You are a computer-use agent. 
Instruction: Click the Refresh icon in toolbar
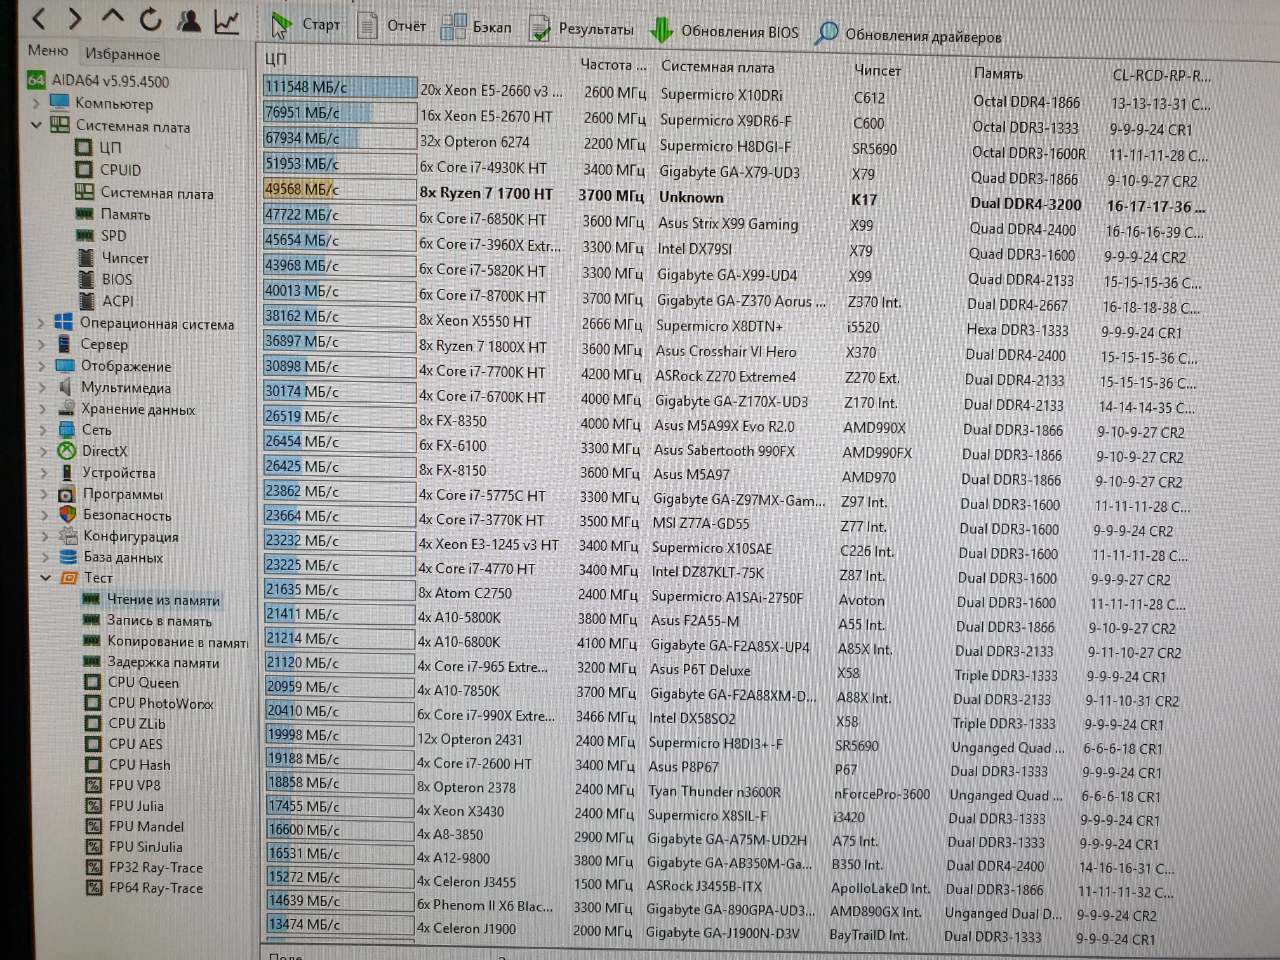click(150, 18)
